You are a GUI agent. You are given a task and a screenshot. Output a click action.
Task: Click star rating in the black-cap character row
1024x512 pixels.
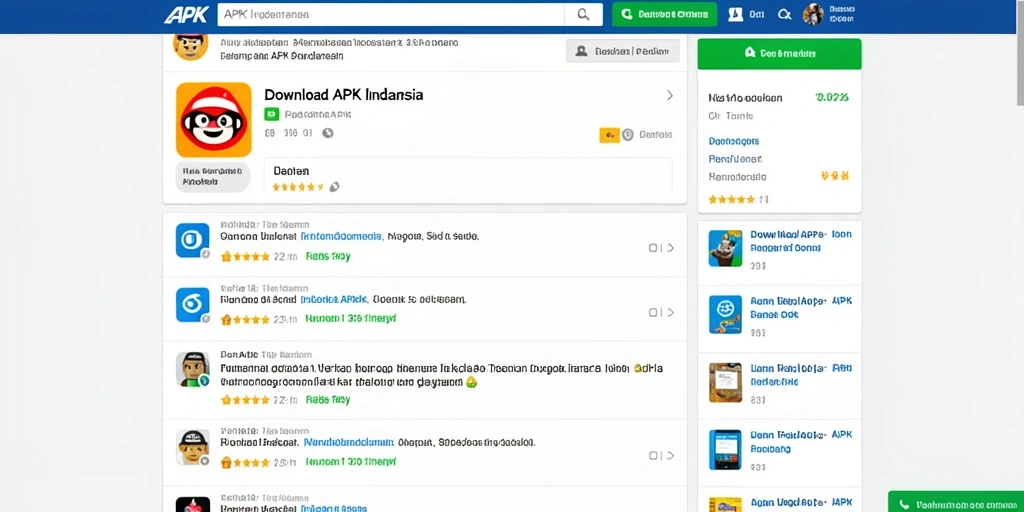point(245,462)
